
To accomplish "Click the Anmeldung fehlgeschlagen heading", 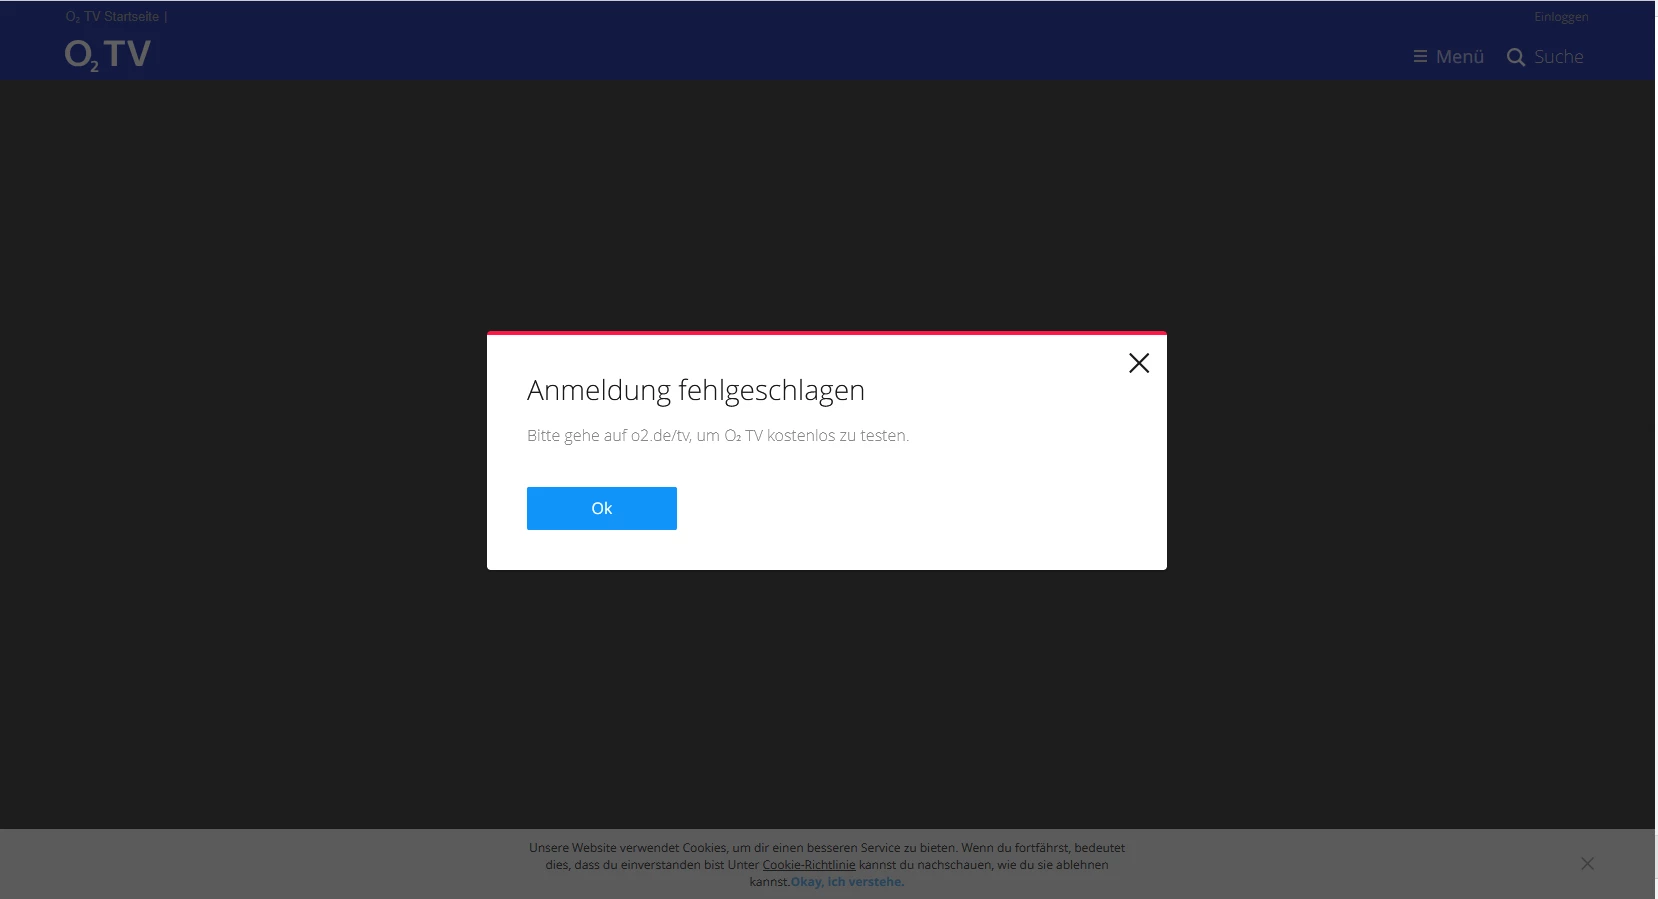I will pyautogui.click(x=696, y=390).
